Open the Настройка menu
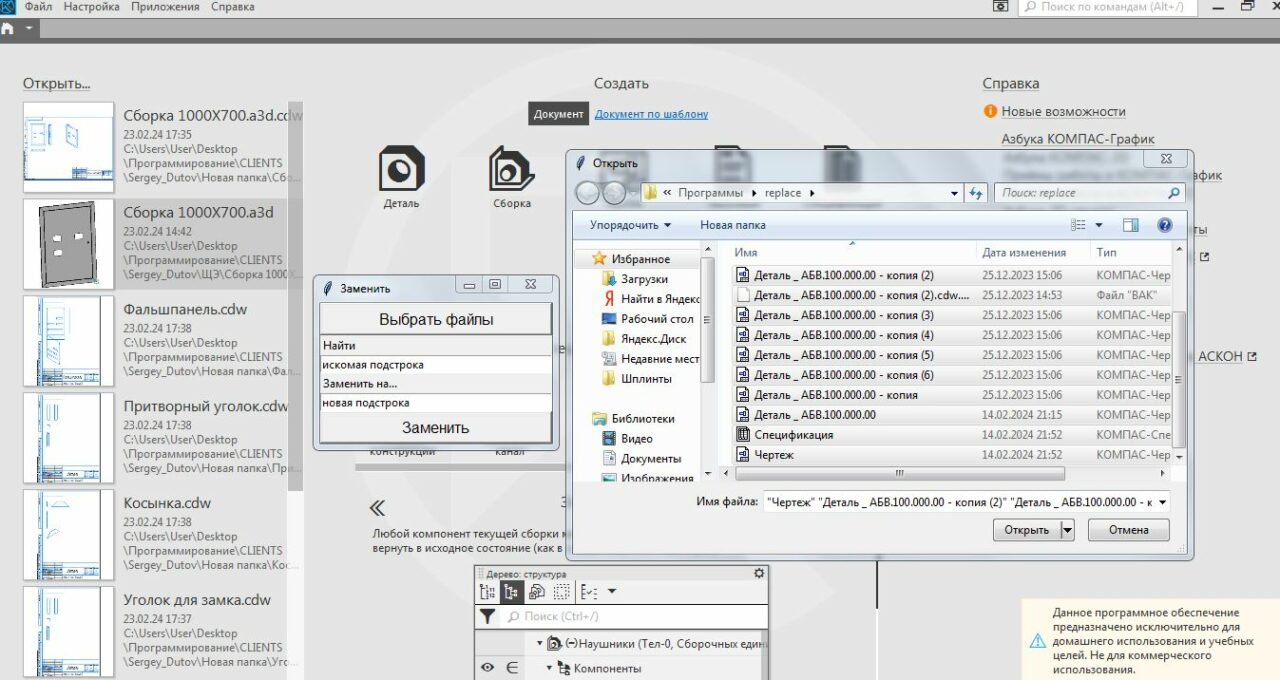Viewport: 1280px width, 680px height. tap(92, 7)
